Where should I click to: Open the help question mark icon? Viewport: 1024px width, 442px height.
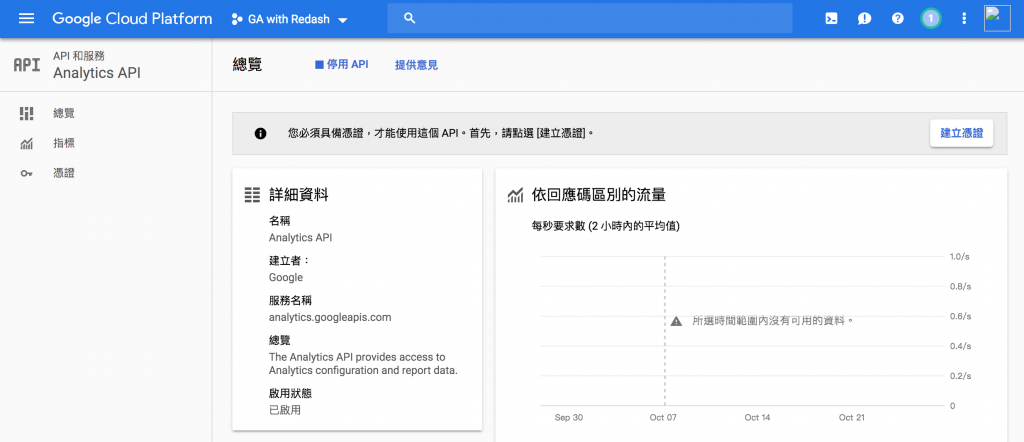(898, 18)
